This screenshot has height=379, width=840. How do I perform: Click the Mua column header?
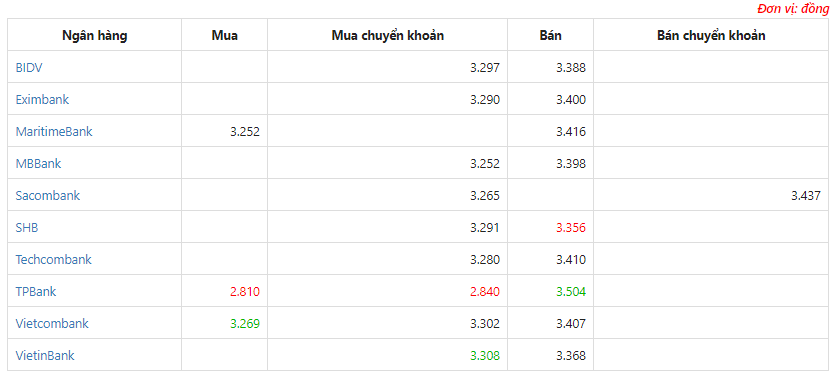point(225,36)
